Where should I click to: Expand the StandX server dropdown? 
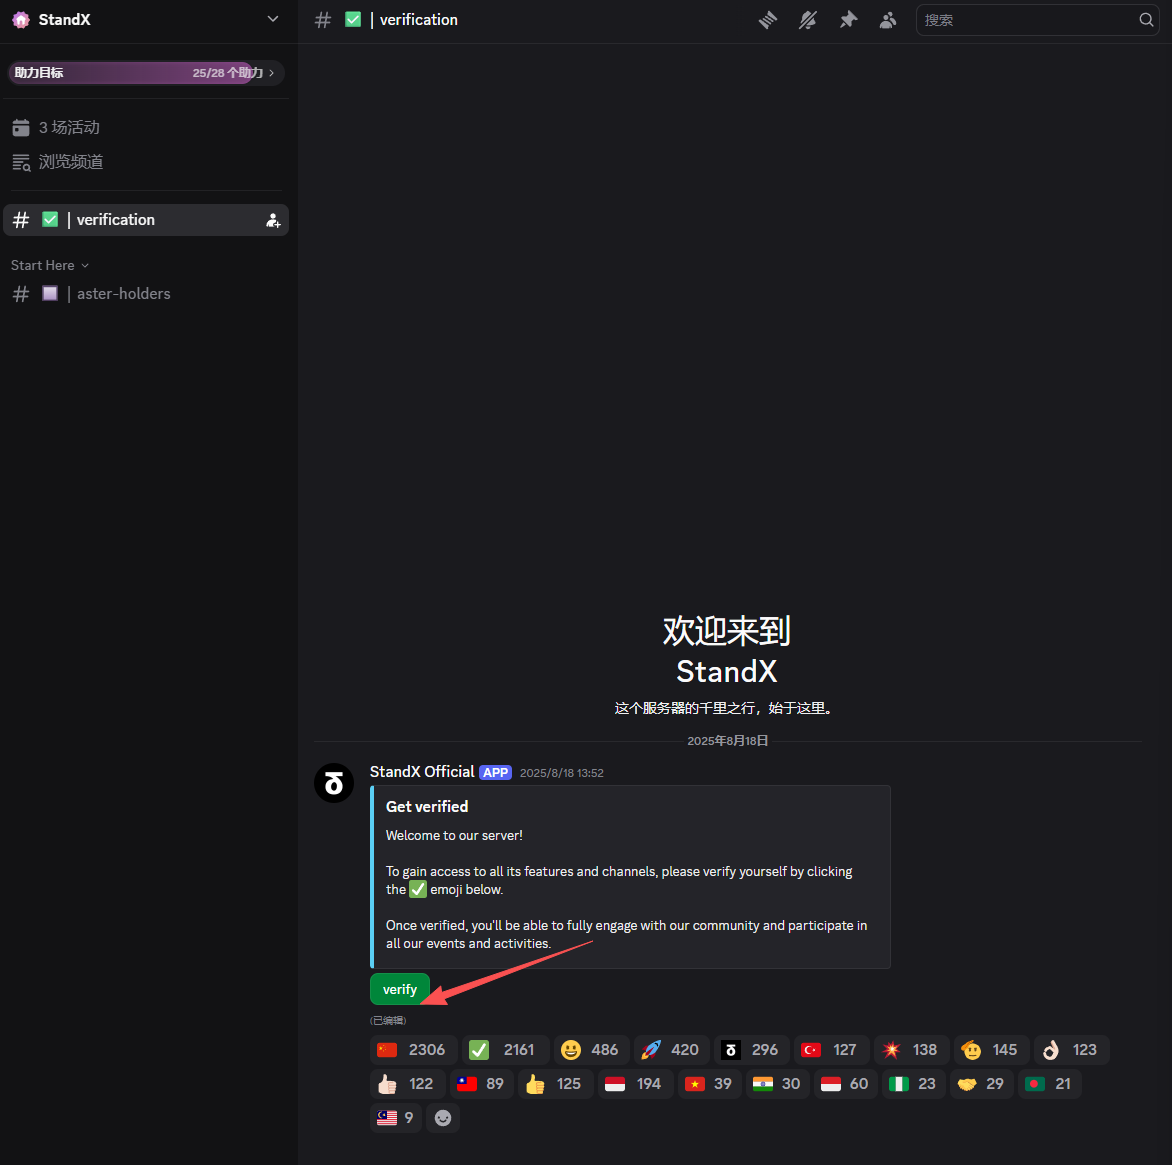point(272,19)
